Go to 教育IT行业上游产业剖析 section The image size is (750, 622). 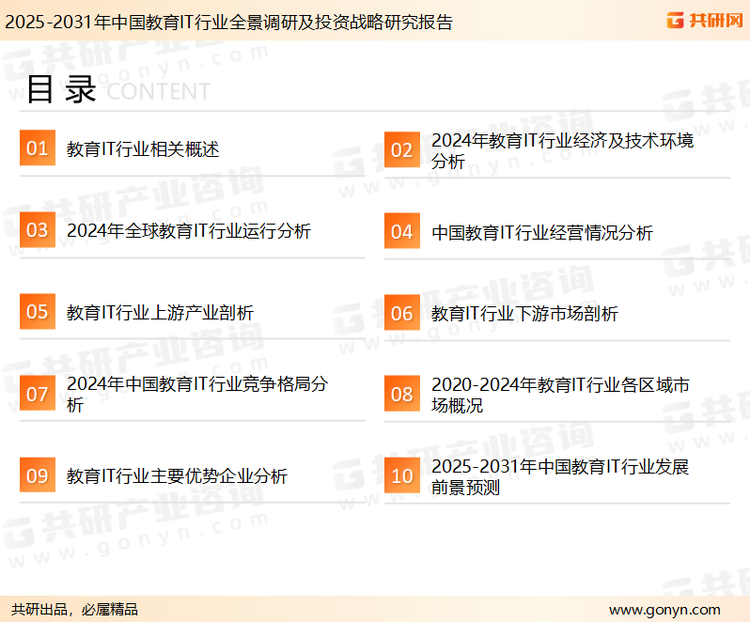(160, 313)
